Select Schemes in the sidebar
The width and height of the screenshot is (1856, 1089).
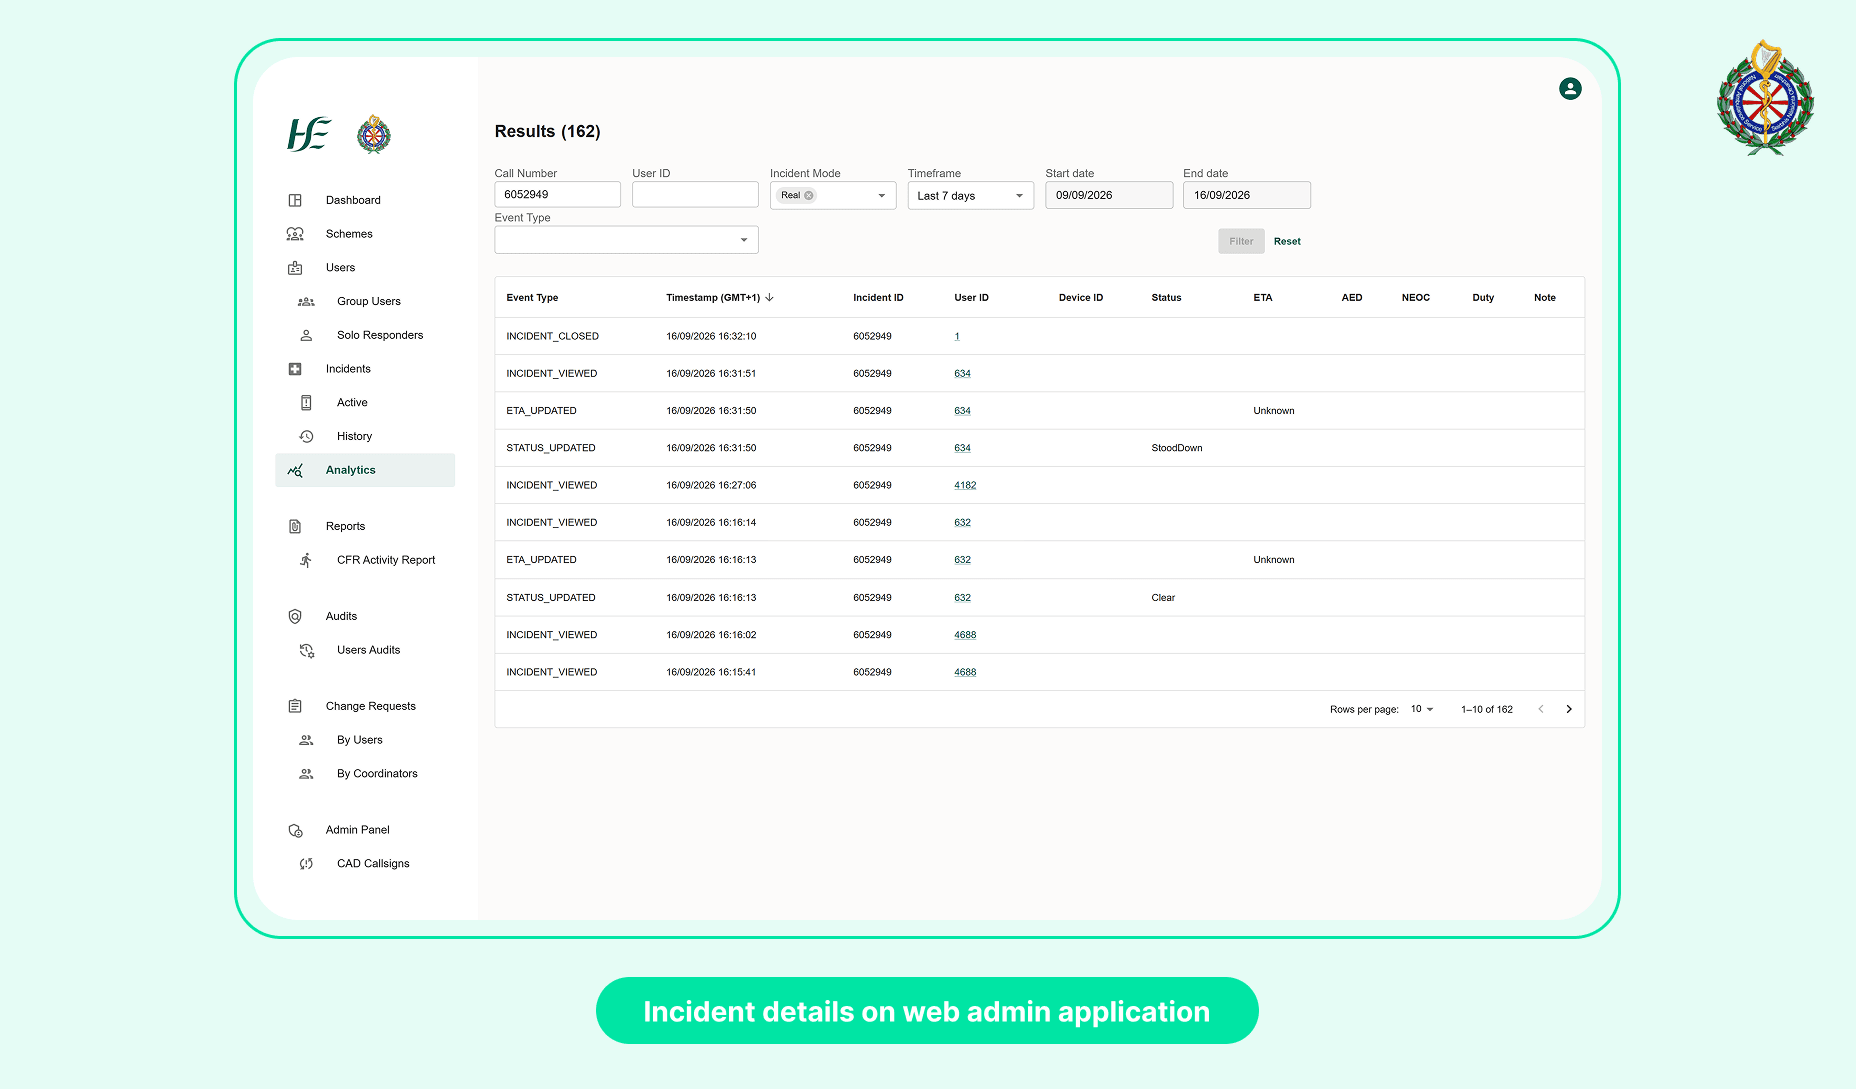pyautogui.click(x=349, y=234)
